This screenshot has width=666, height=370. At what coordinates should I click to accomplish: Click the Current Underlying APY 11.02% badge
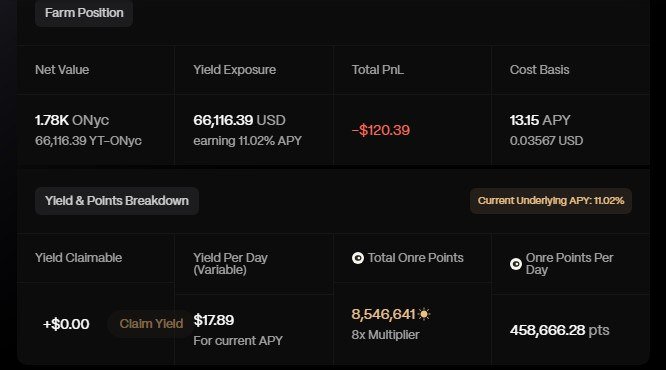click(551, 201)
